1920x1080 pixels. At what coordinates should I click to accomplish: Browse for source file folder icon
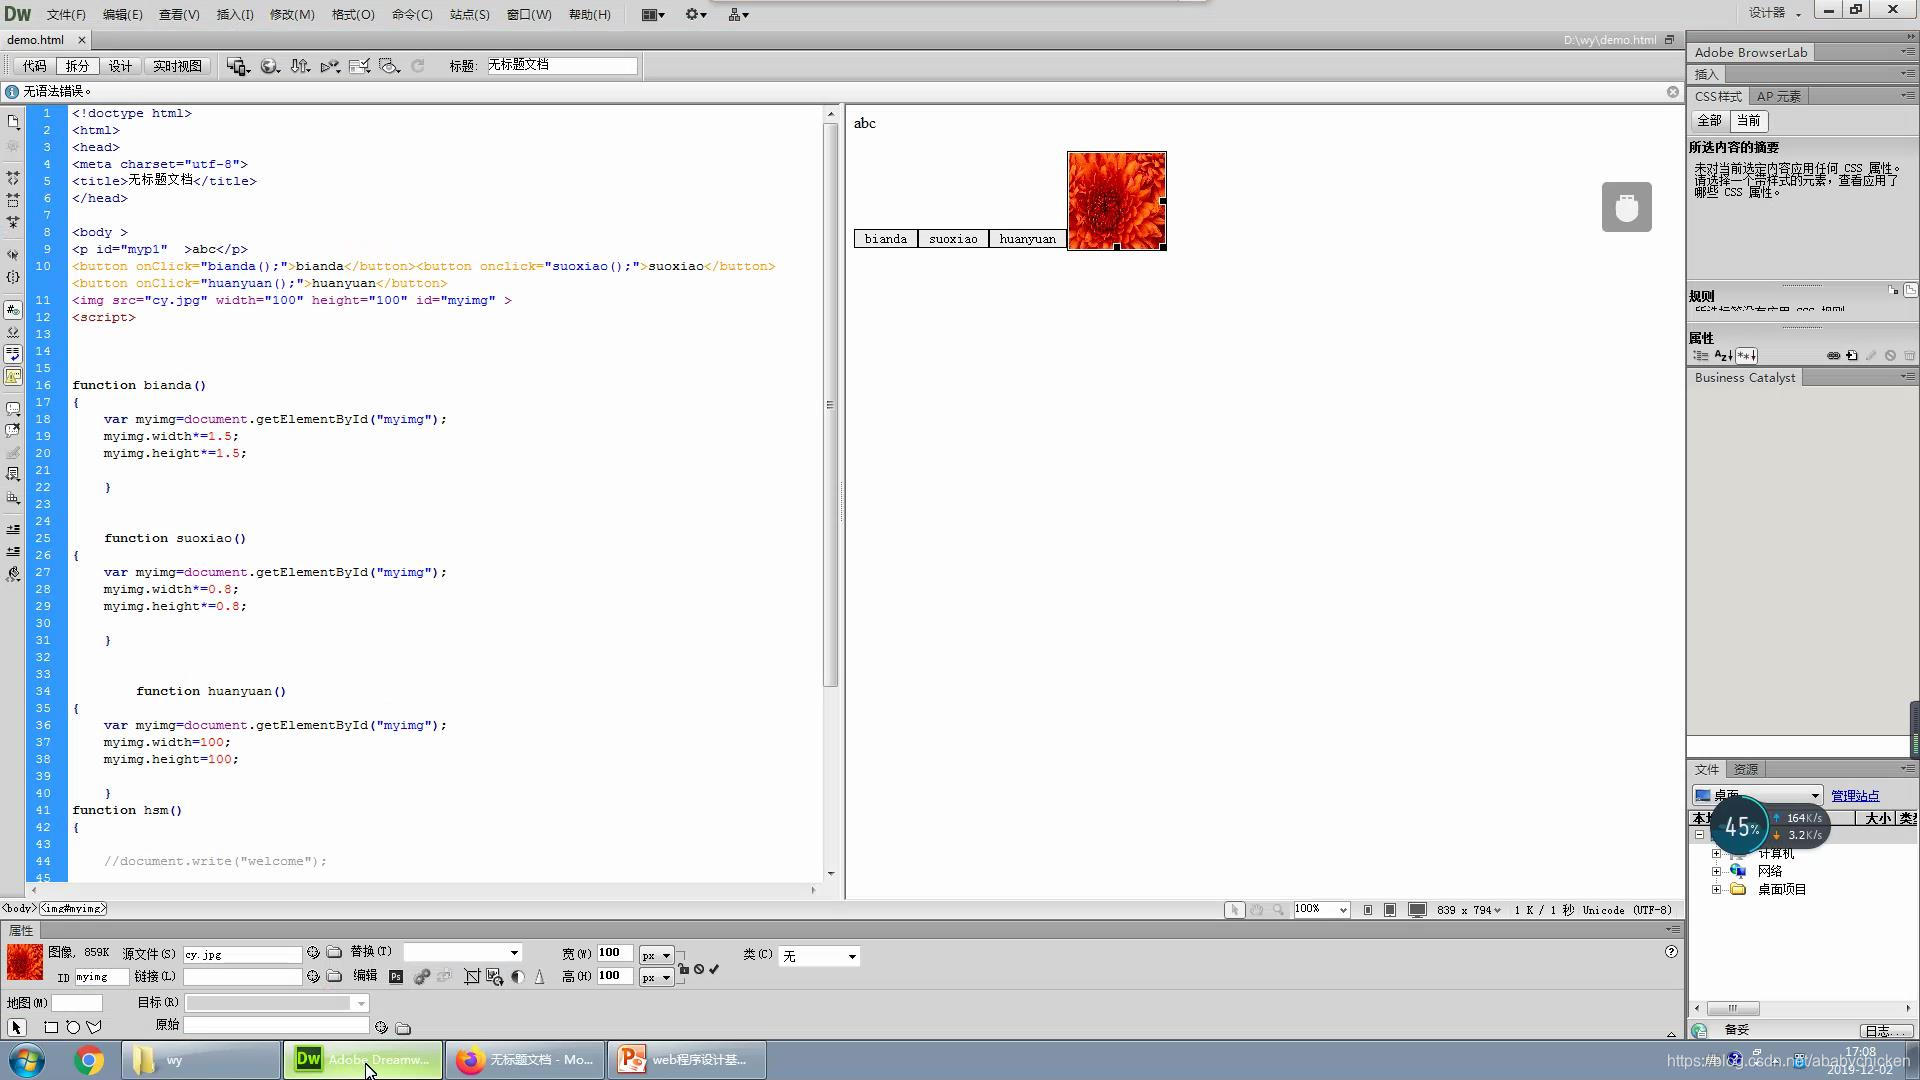click(334, 953)
